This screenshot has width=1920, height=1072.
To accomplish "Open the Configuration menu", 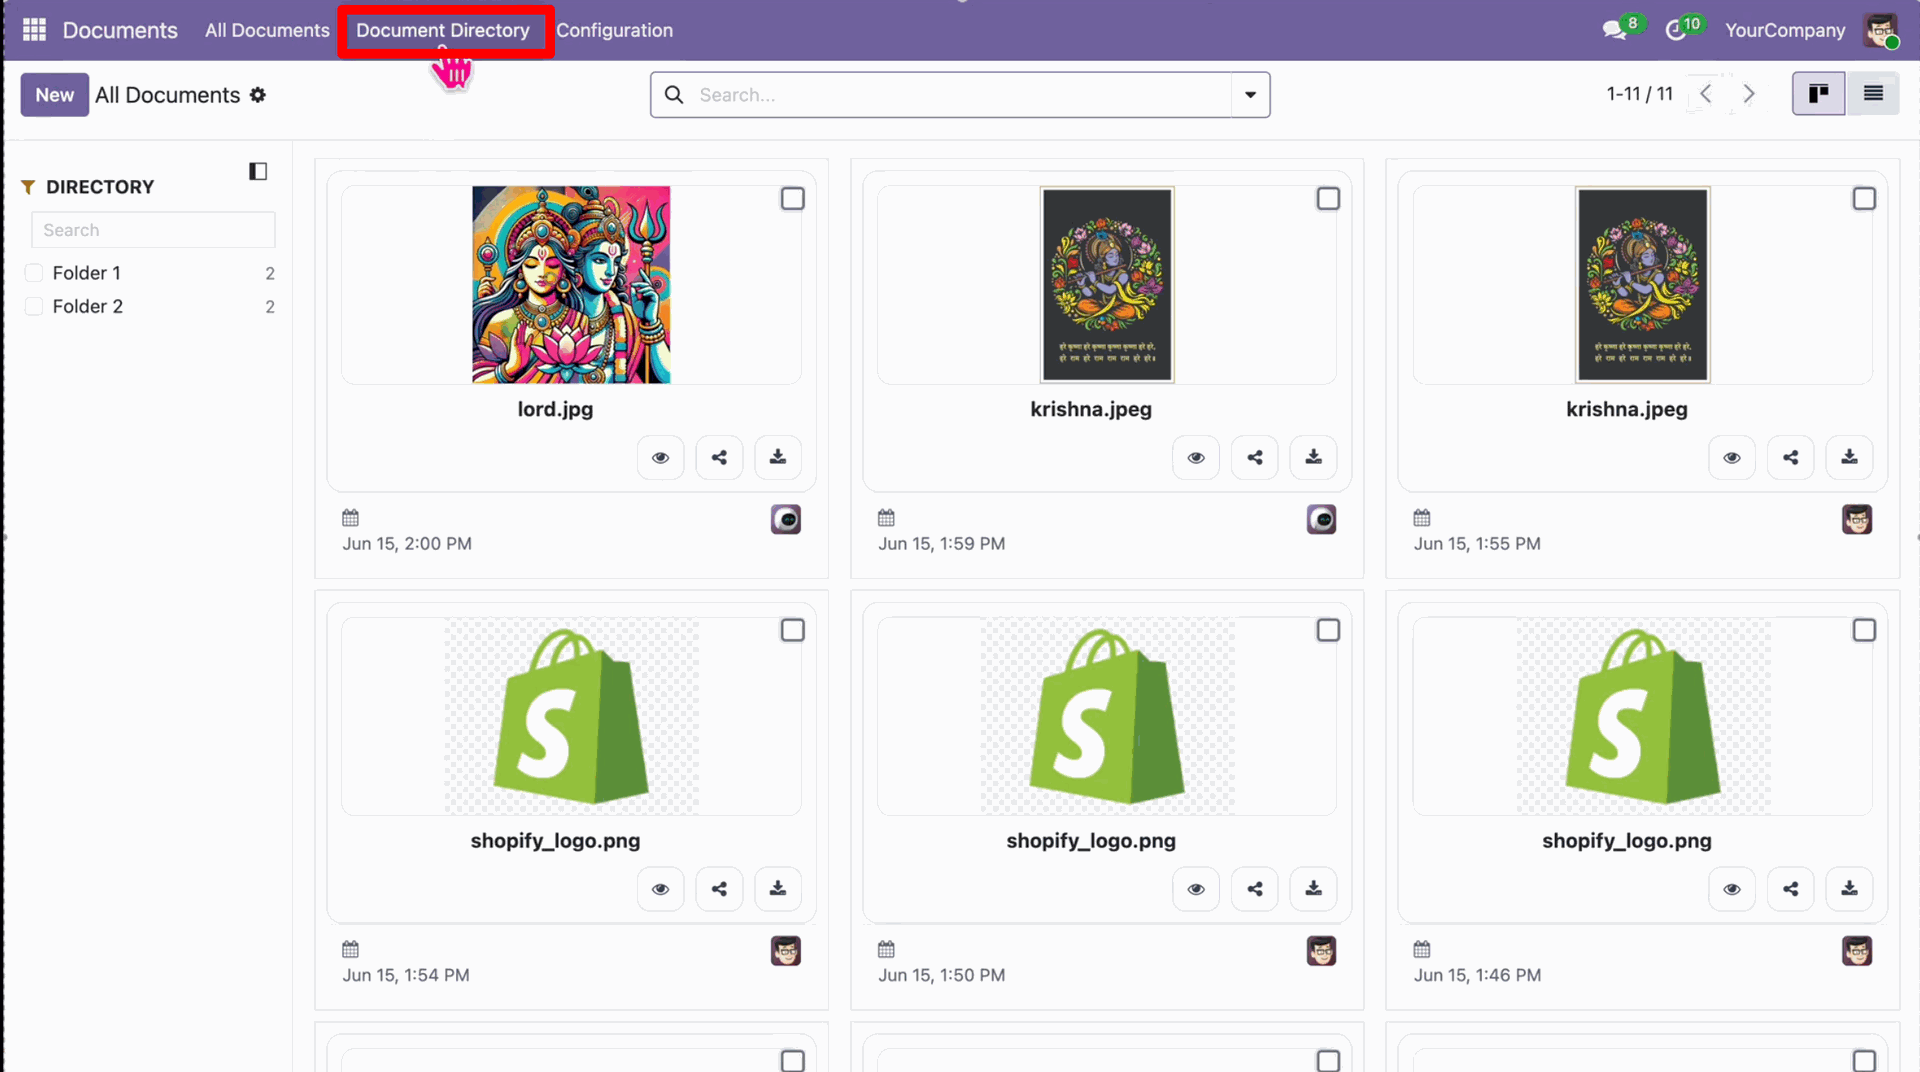I will (614, 30).
